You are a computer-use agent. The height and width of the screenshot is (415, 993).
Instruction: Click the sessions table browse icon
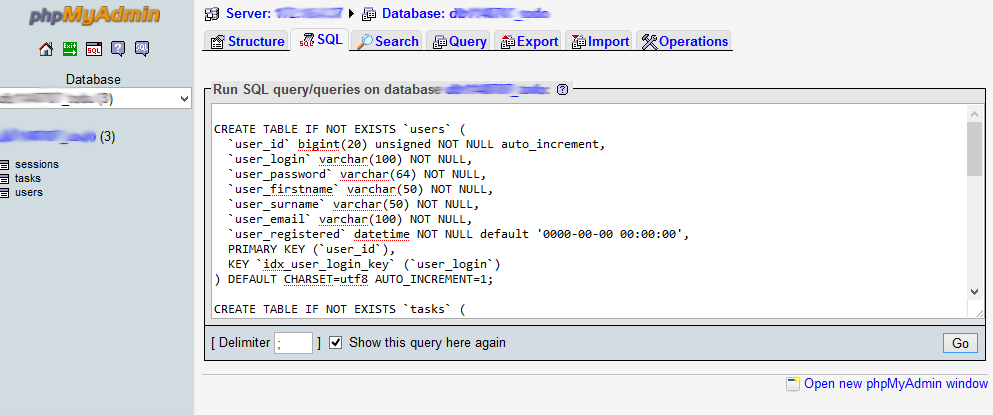5,165
